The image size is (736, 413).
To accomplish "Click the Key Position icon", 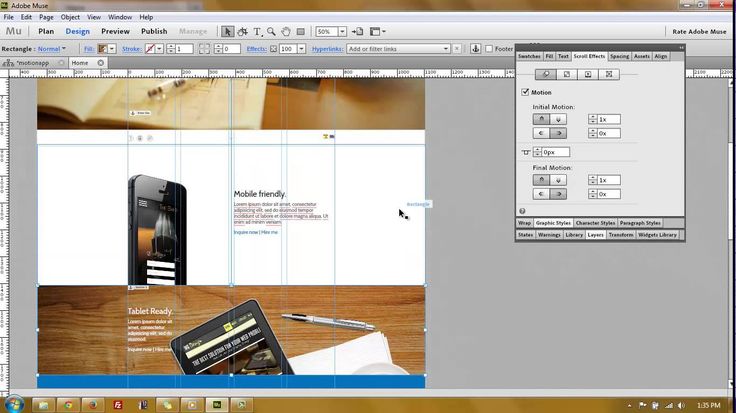I will click(526, 152).
